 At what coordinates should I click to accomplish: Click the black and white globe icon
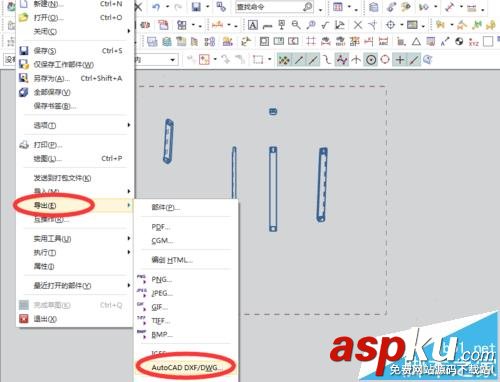coord(459,41)
